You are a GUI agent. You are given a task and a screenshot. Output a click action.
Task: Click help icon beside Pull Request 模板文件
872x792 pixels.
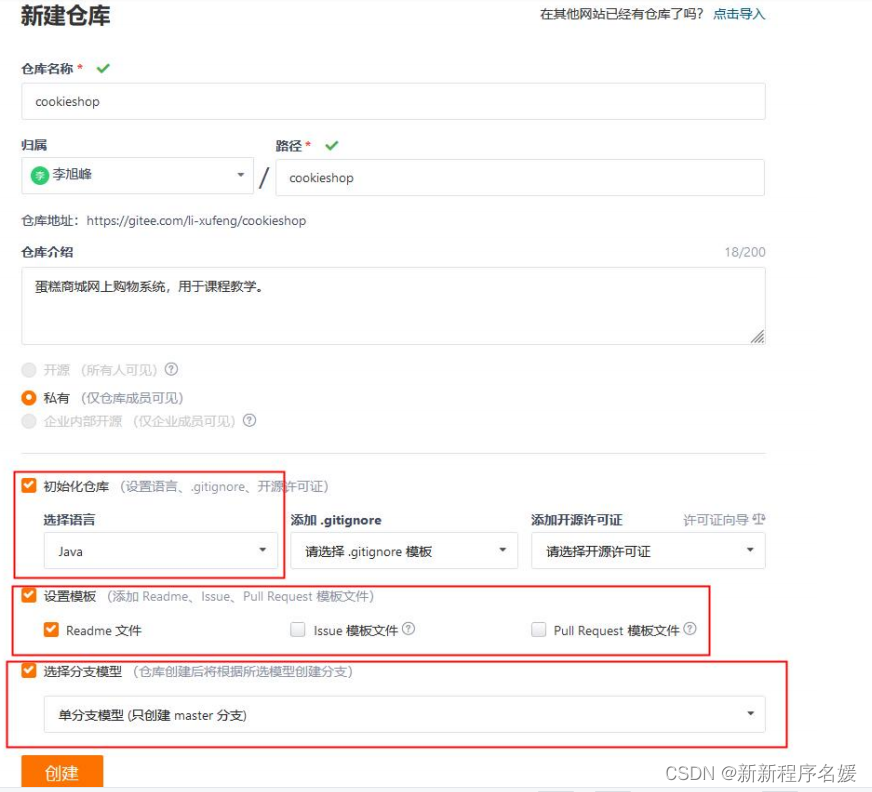pyautogui.click(x=690, y=629)
